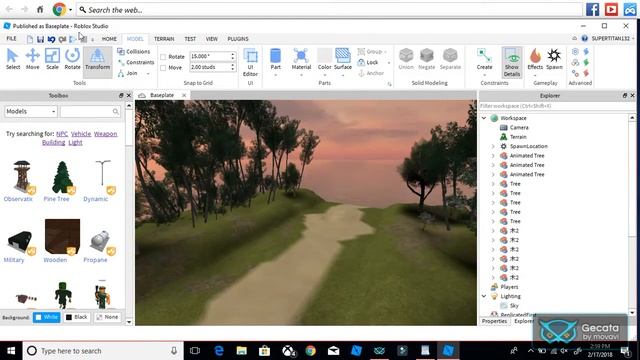
Task: Click the Weapon search suggestion link
Action: click(105, 134)
